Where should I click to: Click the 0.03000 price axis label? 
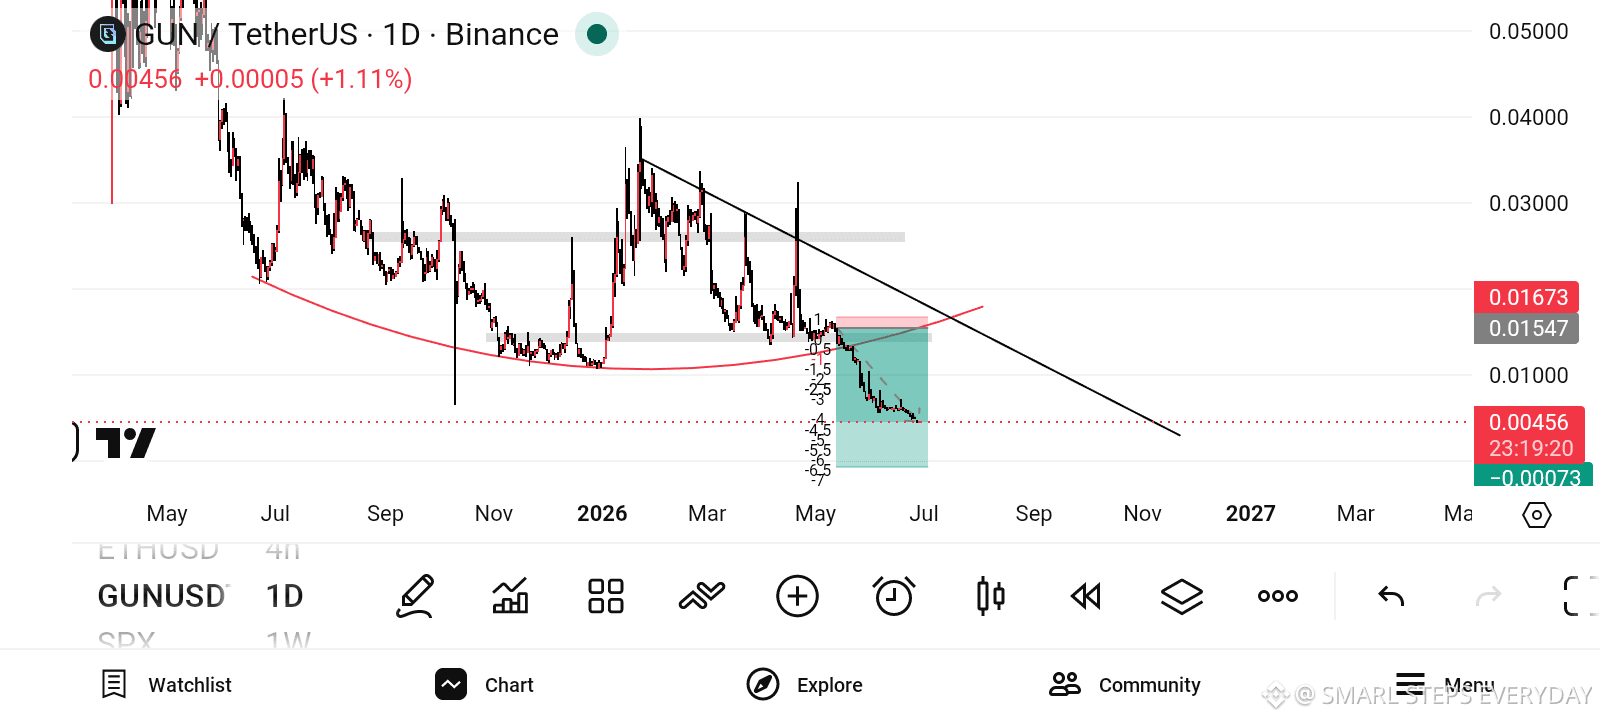(1528, 204)
